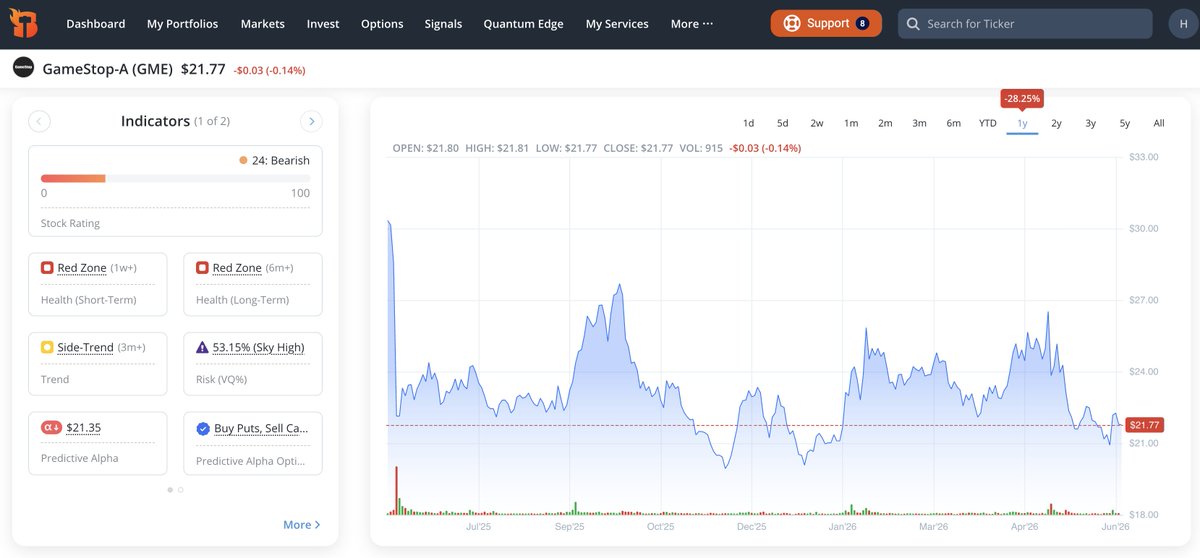Click the Search for Ticker field
The height and width of the screenshot is (558, 1200).
pos(1027,24)
